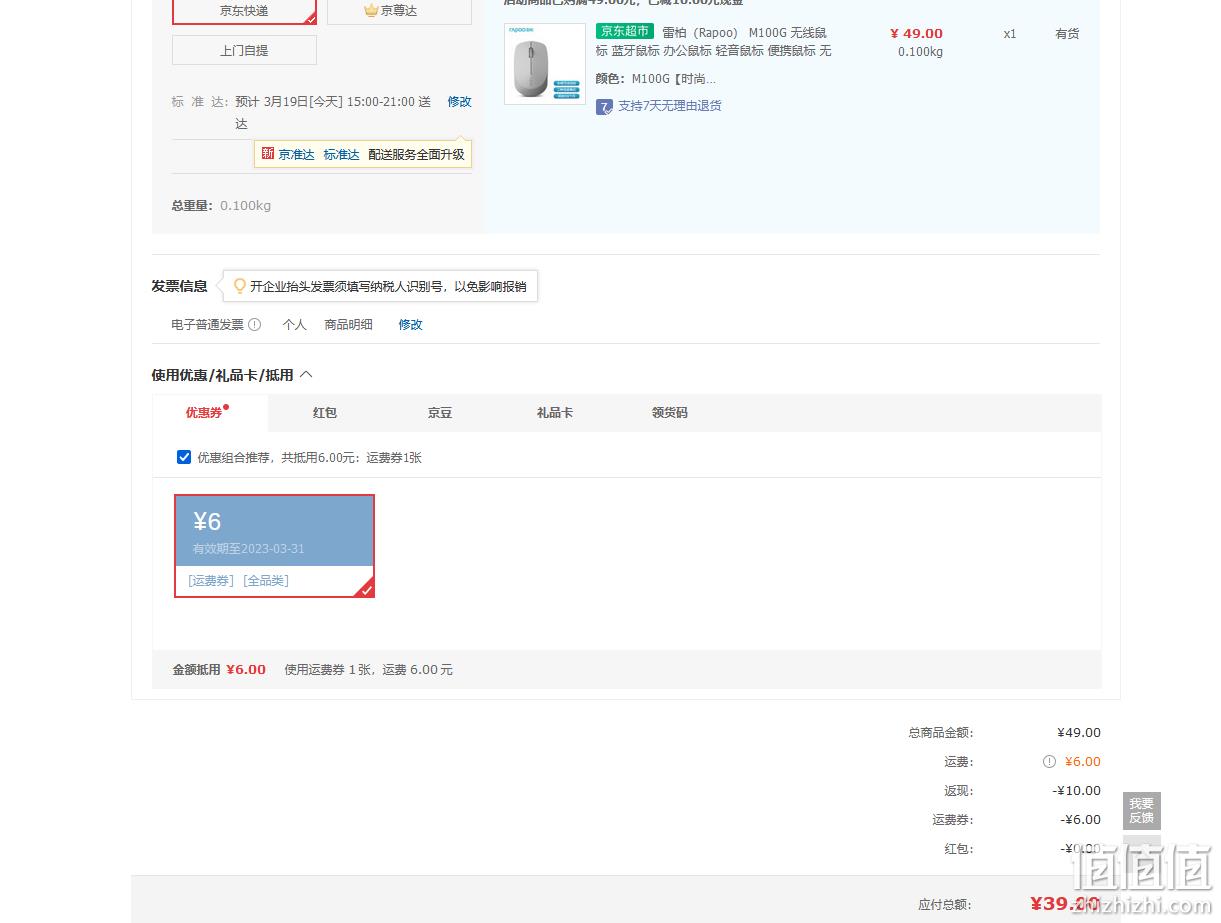The image size is (1221, 923).
Task: Switch to 京豆 tab
Action: (x=439, y=413)
